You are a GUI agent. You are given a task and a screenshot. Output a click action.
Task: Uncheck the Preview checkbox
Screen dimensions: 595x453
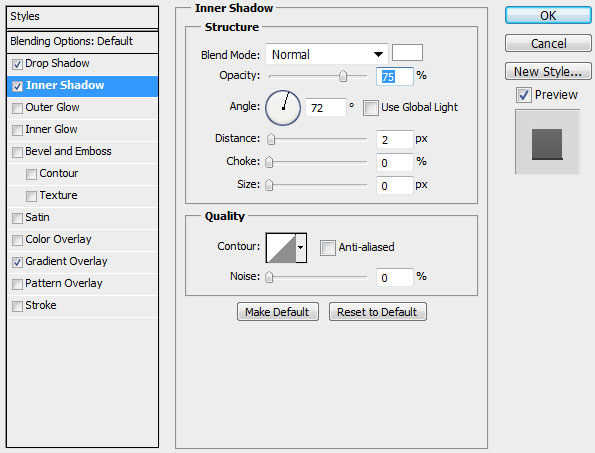[x=523, y=95]
